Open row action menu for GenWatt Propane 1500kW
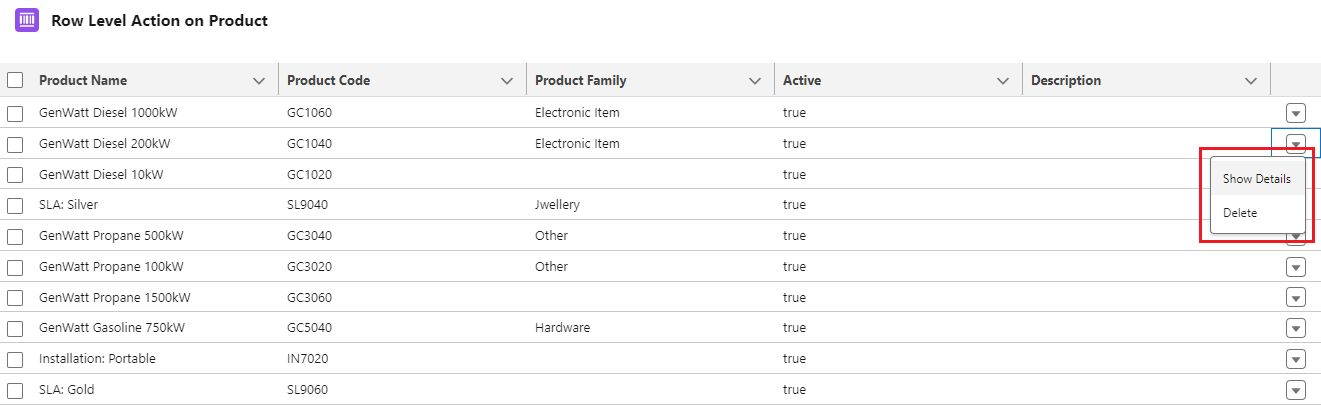 pyautogui.click(x=1296, y=298)
